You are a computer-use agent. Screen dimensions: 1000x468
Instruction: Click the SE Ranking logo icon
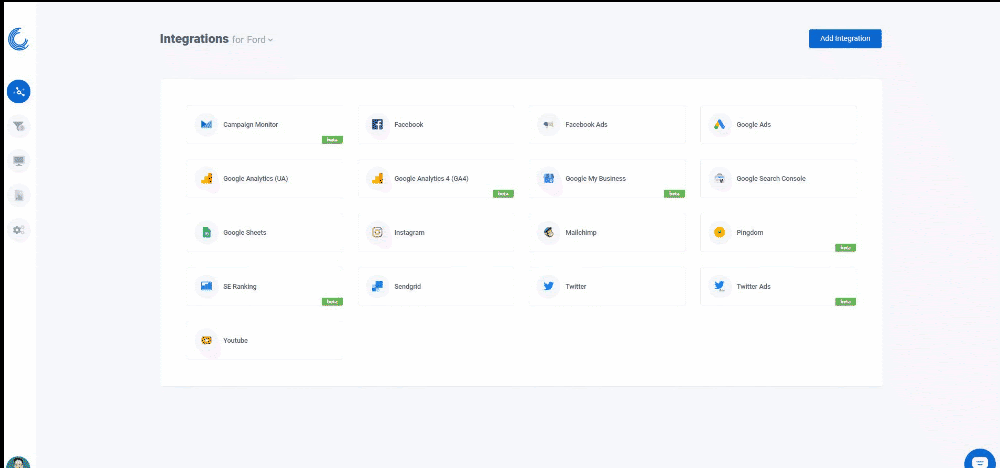click(x=207, y=287)
